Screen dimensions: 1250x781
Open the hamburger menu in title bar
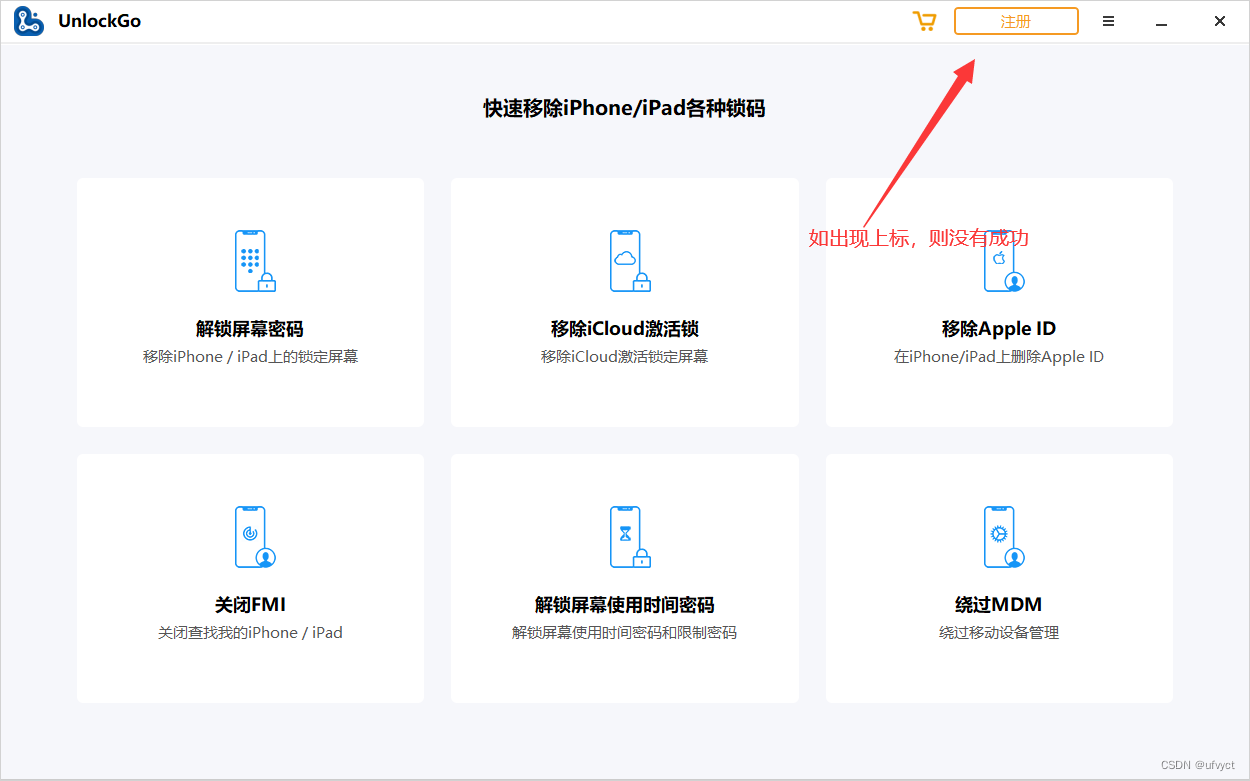(x=1108, y=21)
